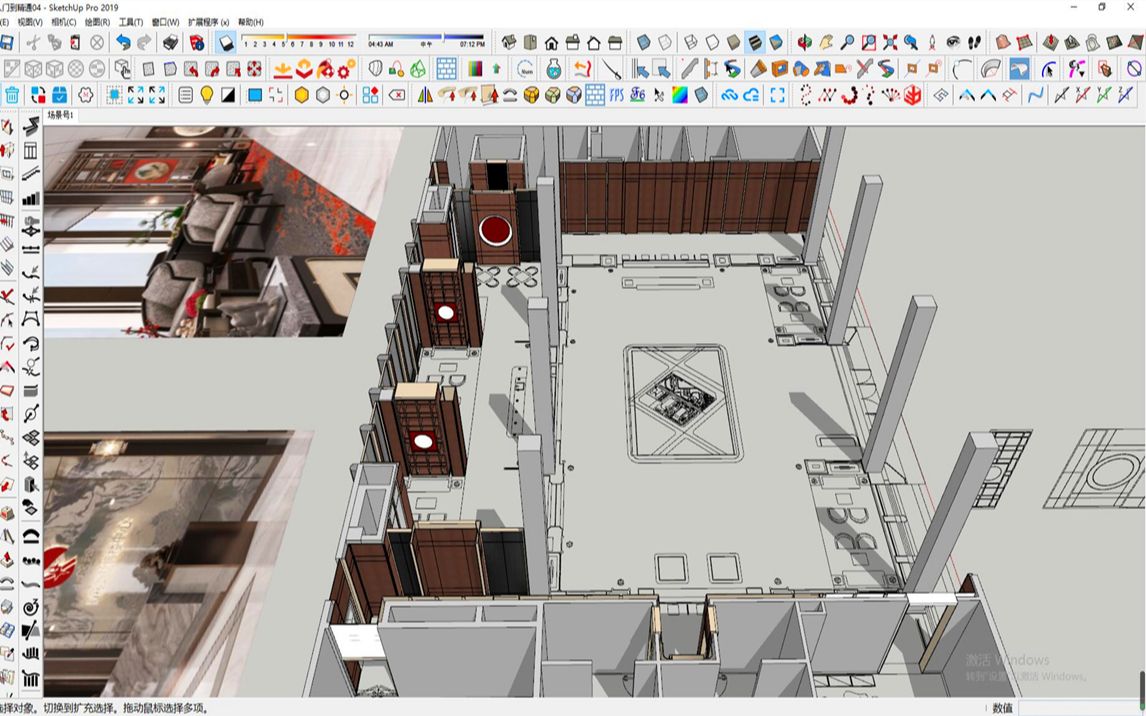Select the Print toolbar icon

[171, 42]
